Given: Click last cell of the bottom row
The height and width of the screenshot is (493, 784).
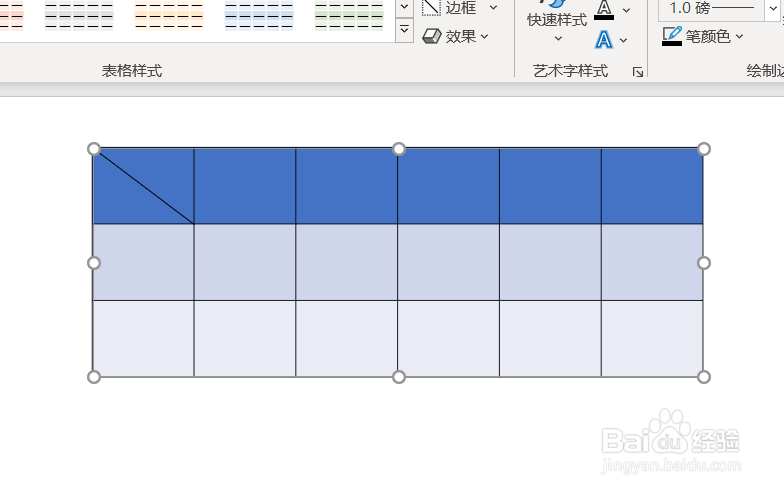Looking at the screenshot, I should click(x=652, y=338).
